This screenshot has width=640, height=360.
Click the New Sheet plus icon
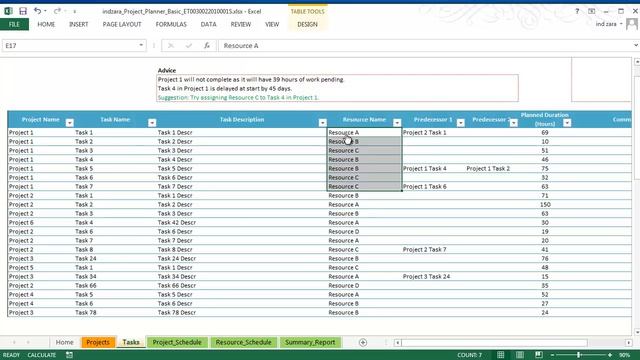pyautogui.click(x=363, y=342)
